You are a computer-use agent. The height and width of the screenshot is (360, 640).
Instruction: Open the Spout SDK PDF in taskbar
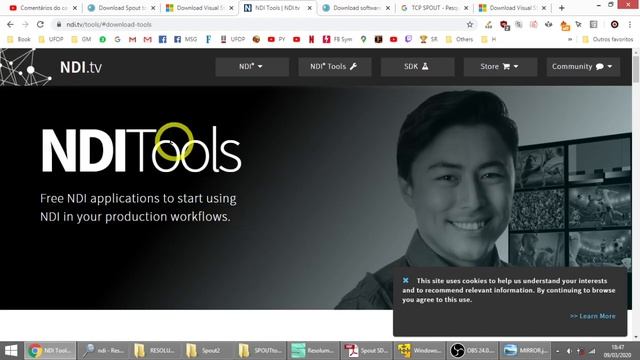[x=365, y=350]
